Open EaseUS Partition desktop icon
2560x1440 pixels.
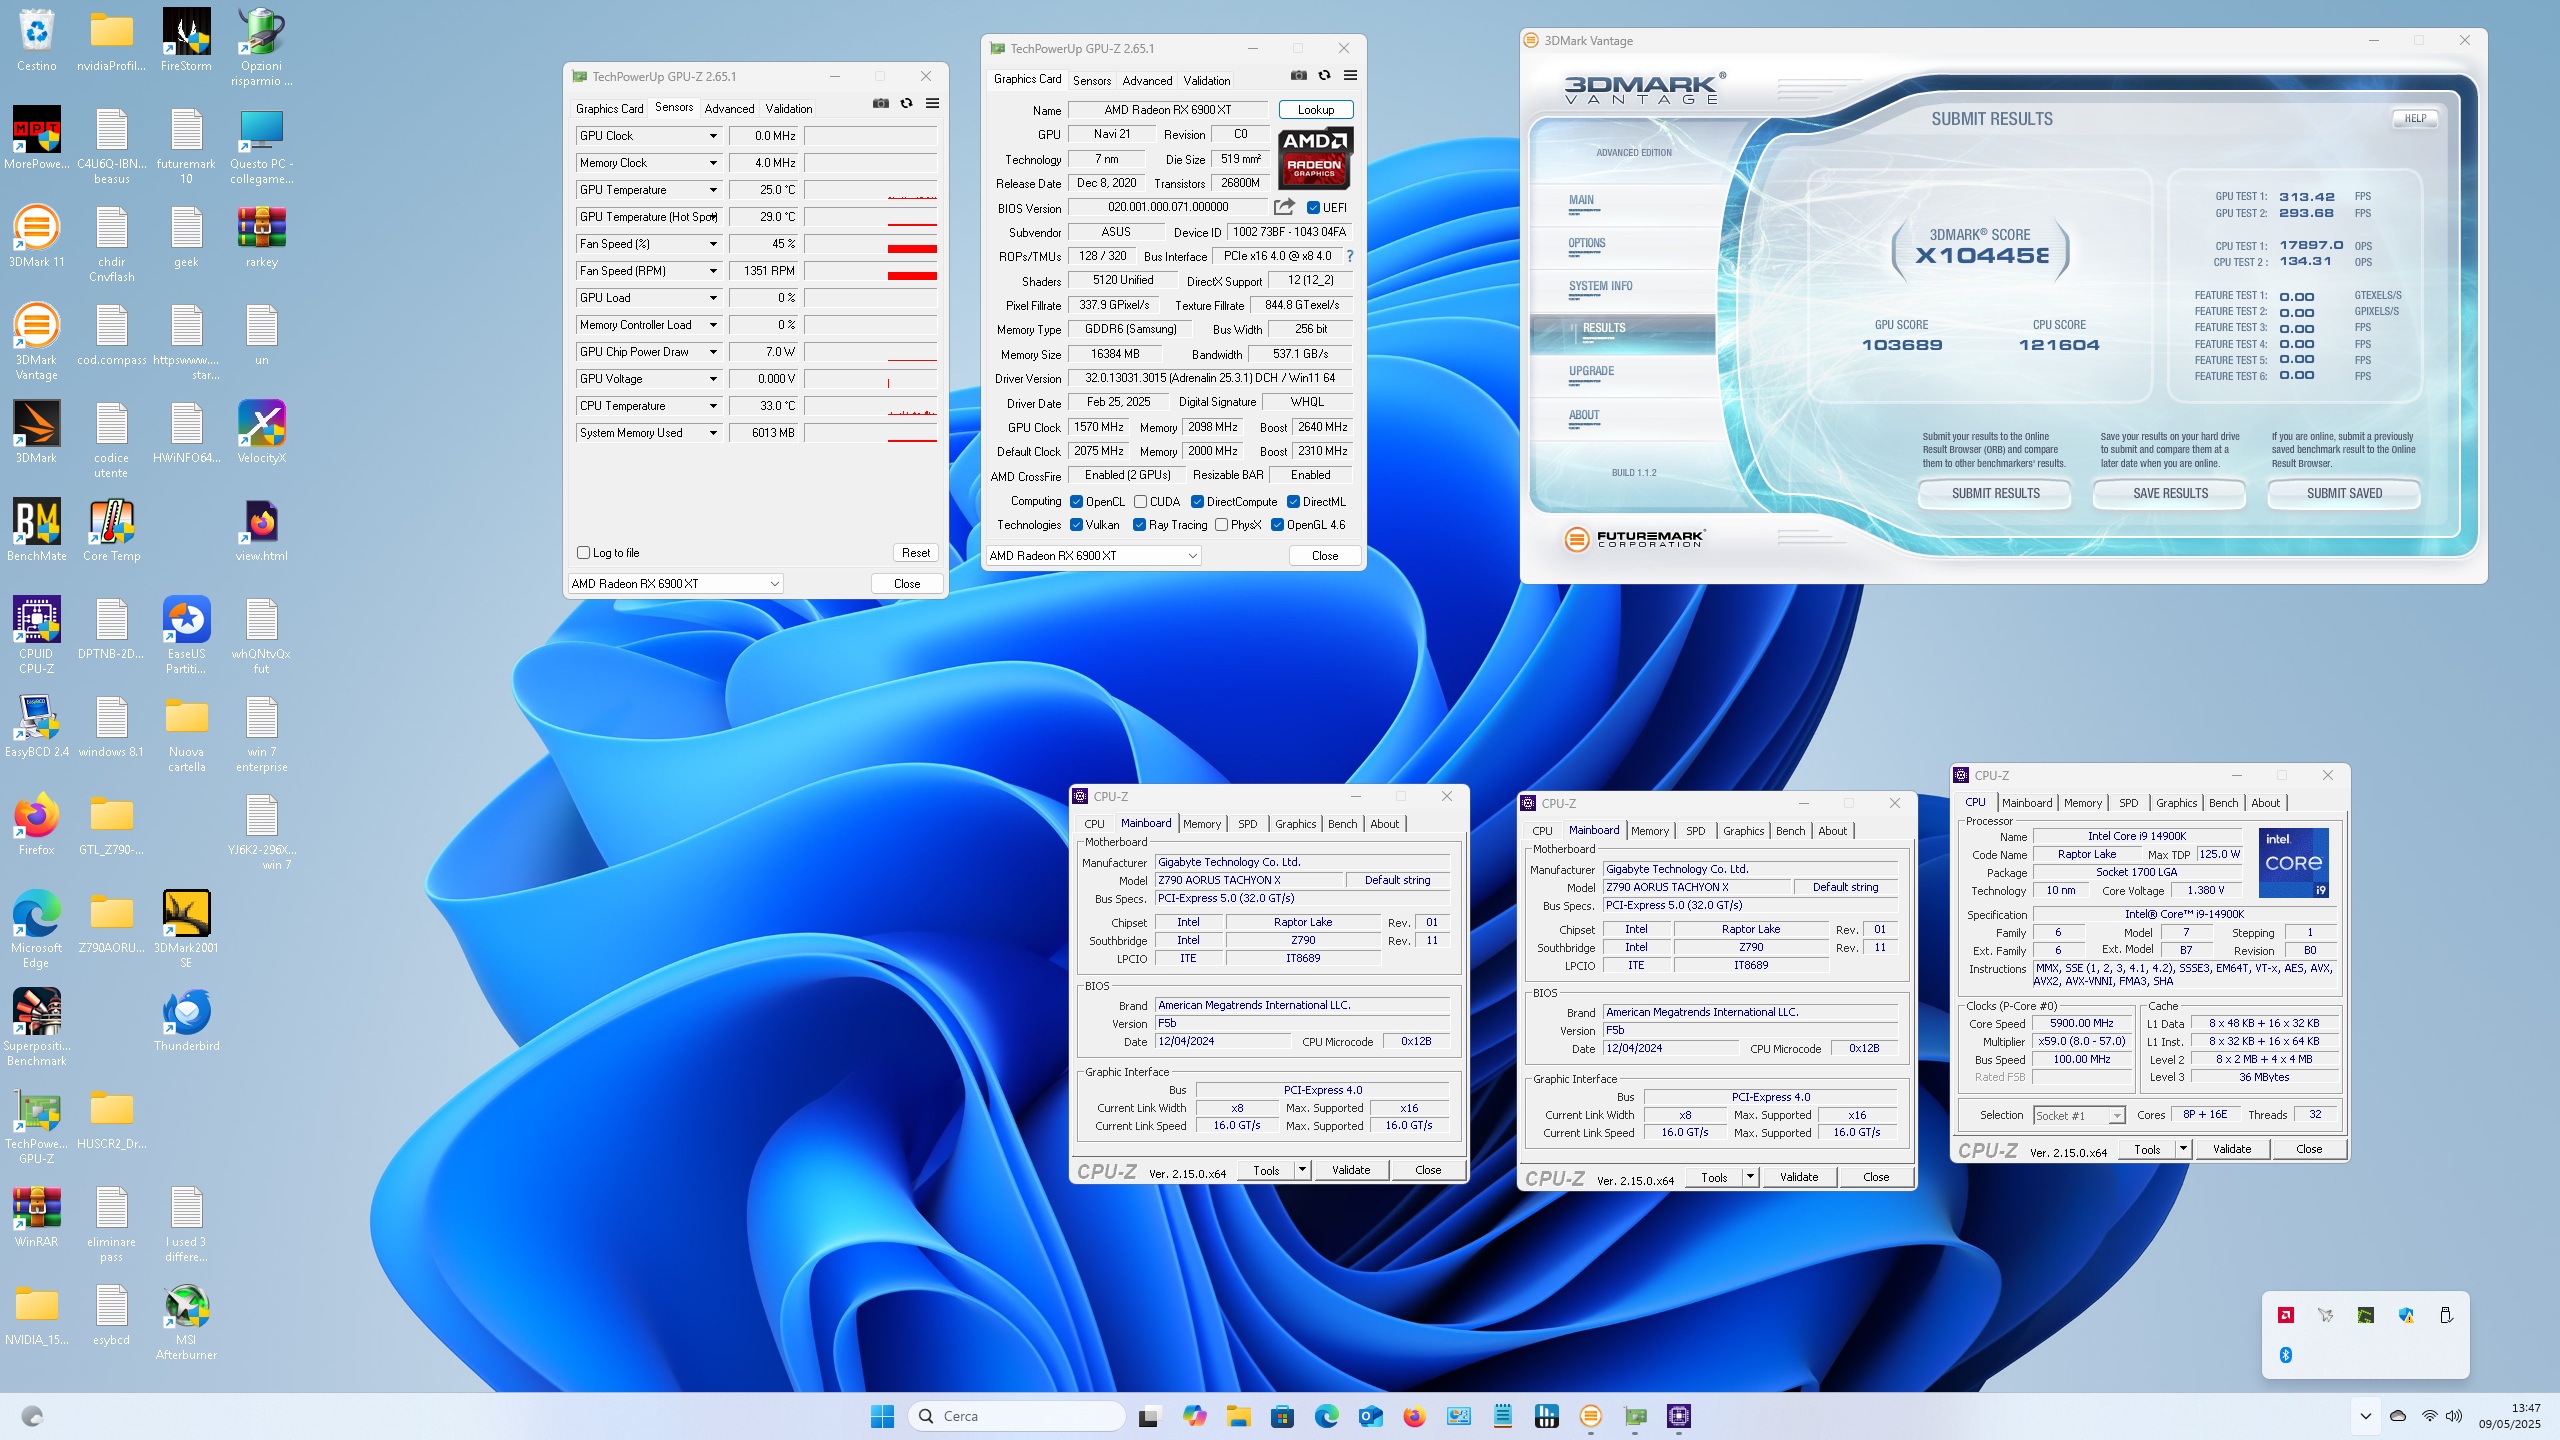pyautogui.click(x=186, y=635)
